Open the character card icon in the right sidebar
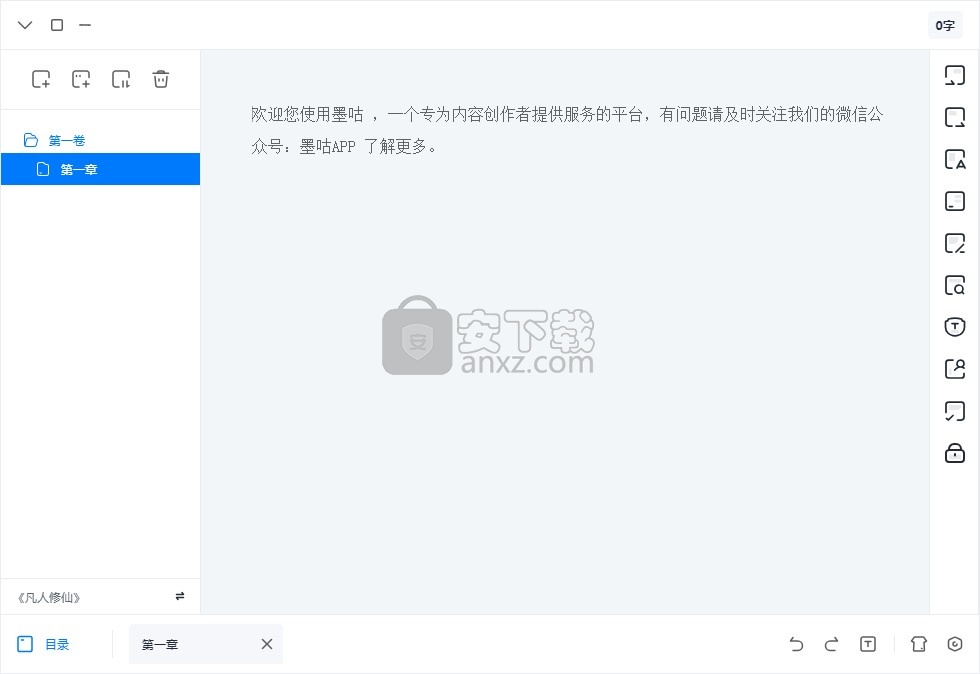Screen dimensions: 980x674 pos(954,369)
